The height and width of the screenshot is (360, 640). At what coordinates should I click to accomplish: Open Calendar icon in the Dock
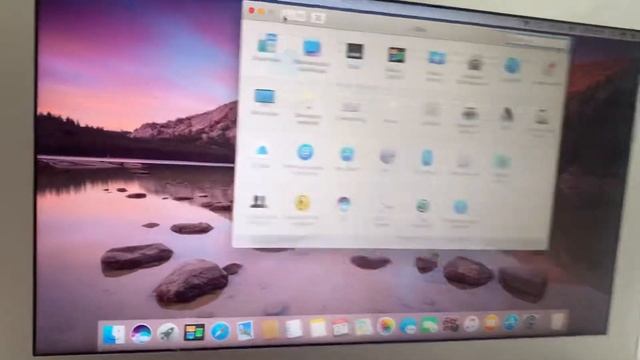pos(340,327)
